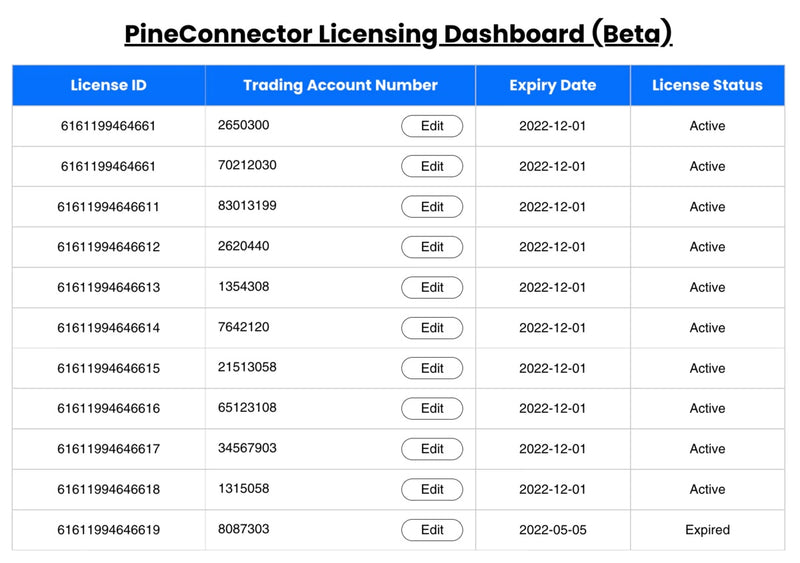The image size is (800, 563).
Task: Edit trading account 65123108
Action: [432, 408]
